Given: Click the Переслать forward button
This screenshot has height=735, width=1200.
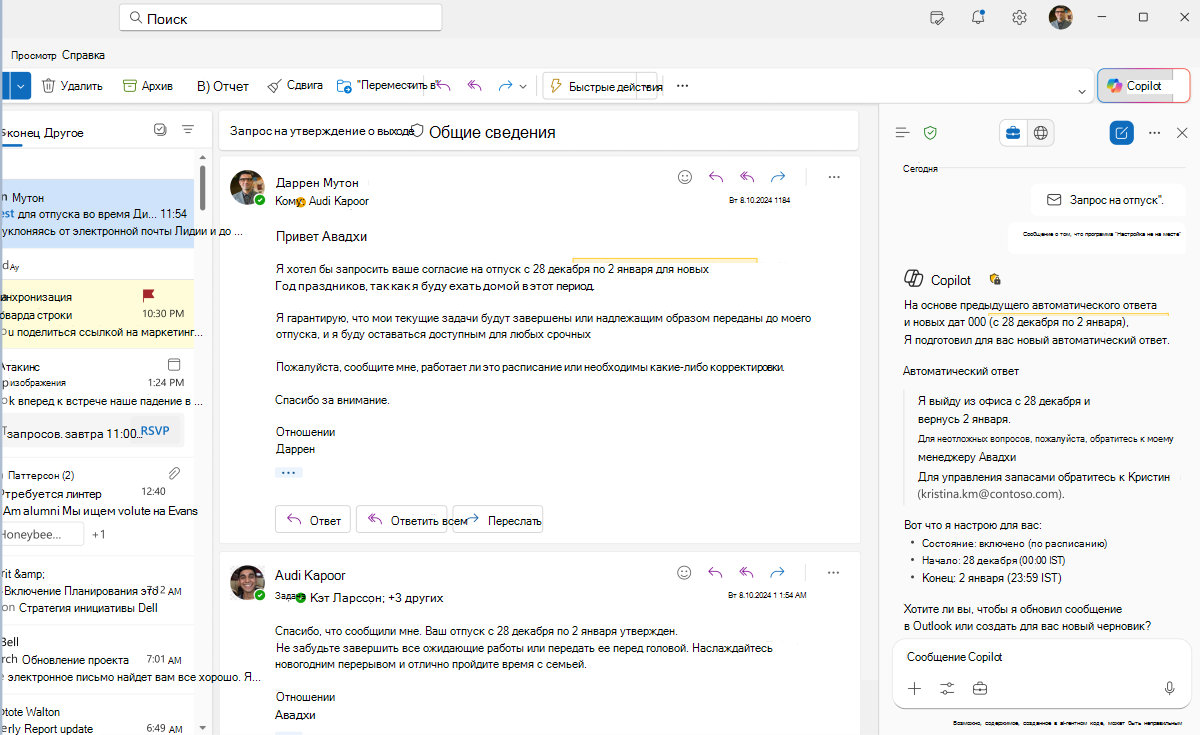Looking at the screenshot, I should point(498,519).
